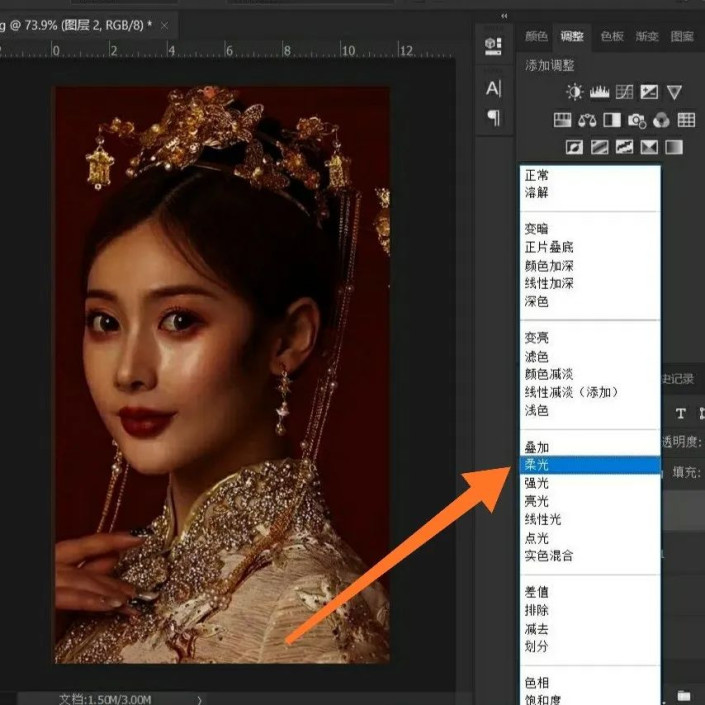The width and height of the screenshot is (705, 705).
Task: Click the 添加调整 label
Action: click(549, 66)
